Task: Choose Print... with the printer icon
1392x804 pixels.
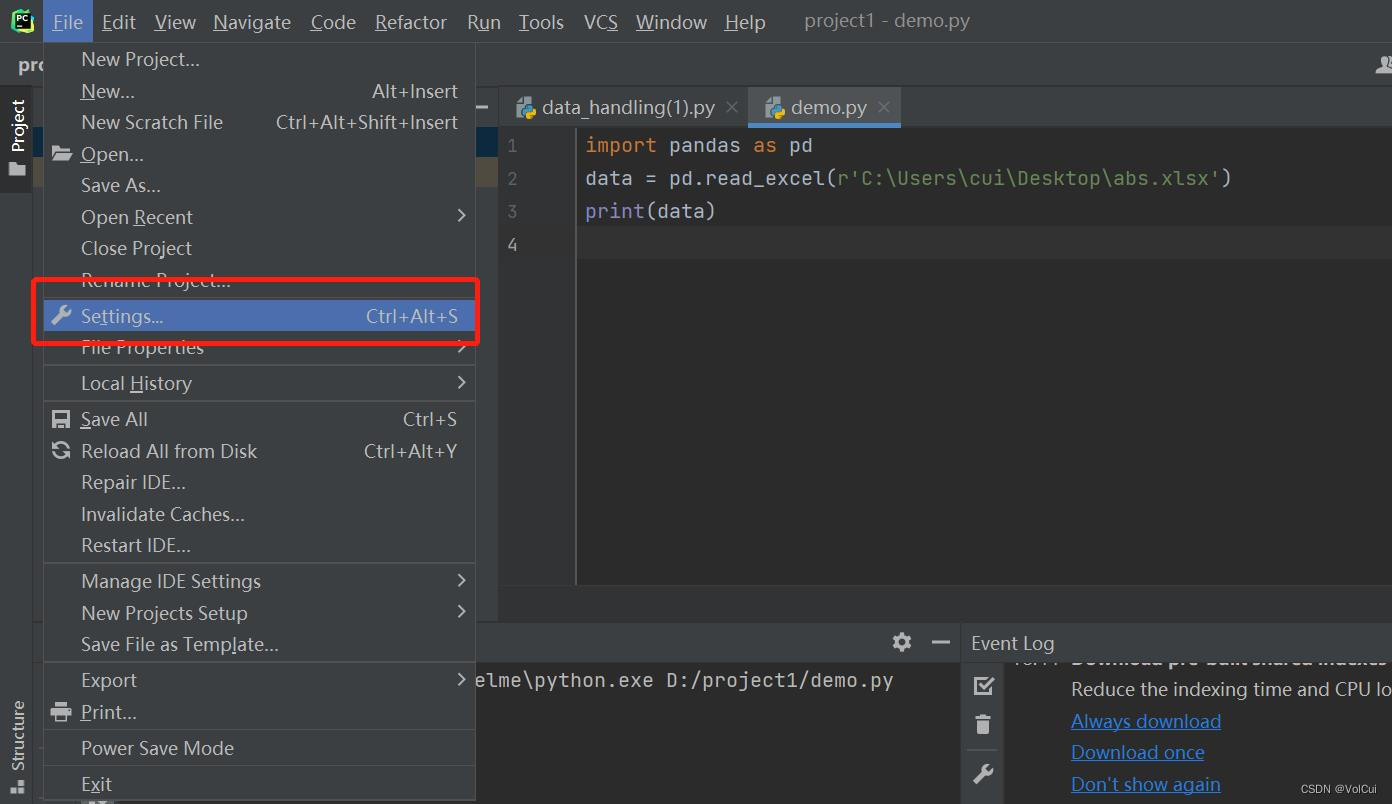Action: point(259,712)
